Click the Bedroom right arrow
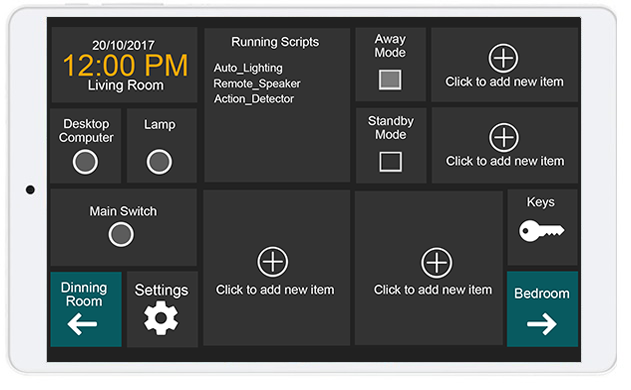Image resolution: width=631 pixels, height=390 pixels. [542, 324]
